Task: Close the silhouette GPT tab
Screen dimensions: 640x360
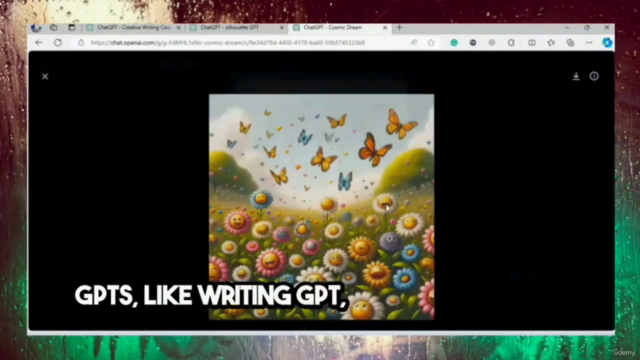Action: (x=281, y=28)
